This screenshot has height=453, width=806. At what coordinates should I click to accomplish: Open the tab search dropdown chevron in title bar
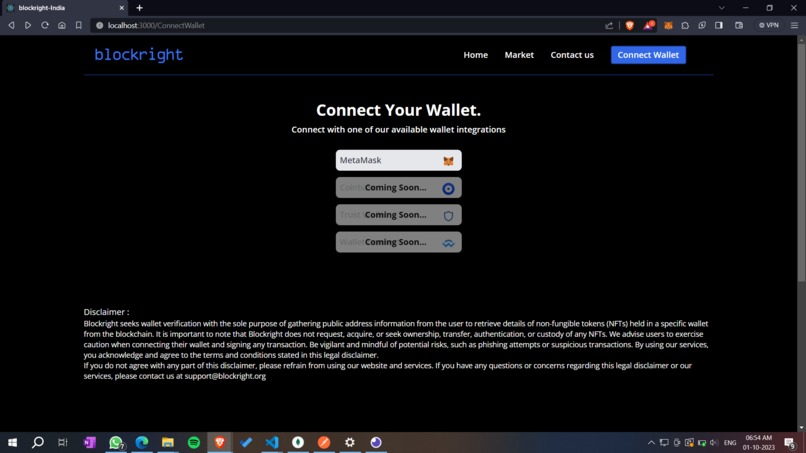click(722, 8)
